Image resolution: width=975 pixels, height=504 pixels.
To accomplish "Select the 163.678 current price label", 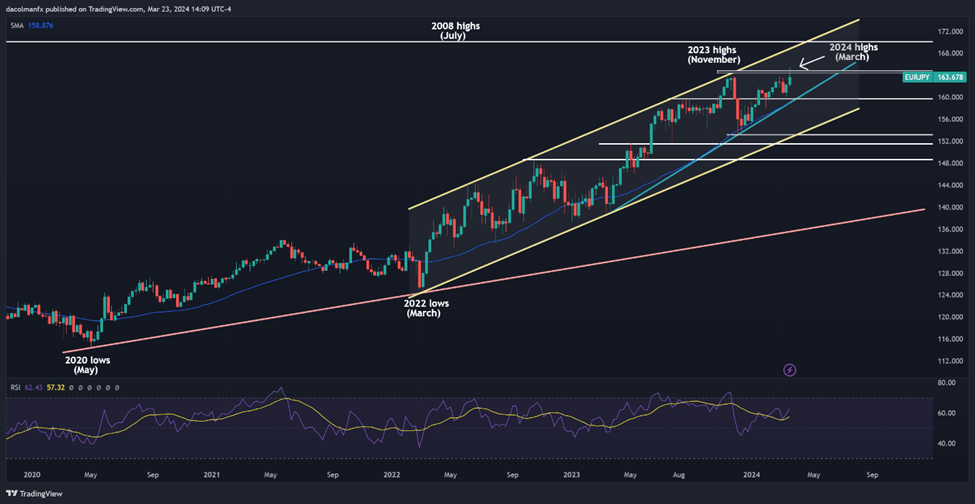I will pos(952,77).
